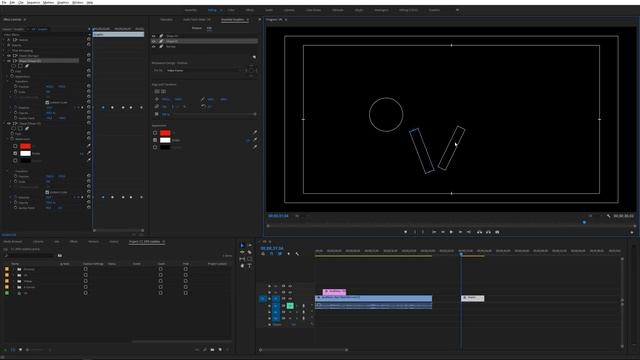Choose the Slip tool

(x=242, y=259)
